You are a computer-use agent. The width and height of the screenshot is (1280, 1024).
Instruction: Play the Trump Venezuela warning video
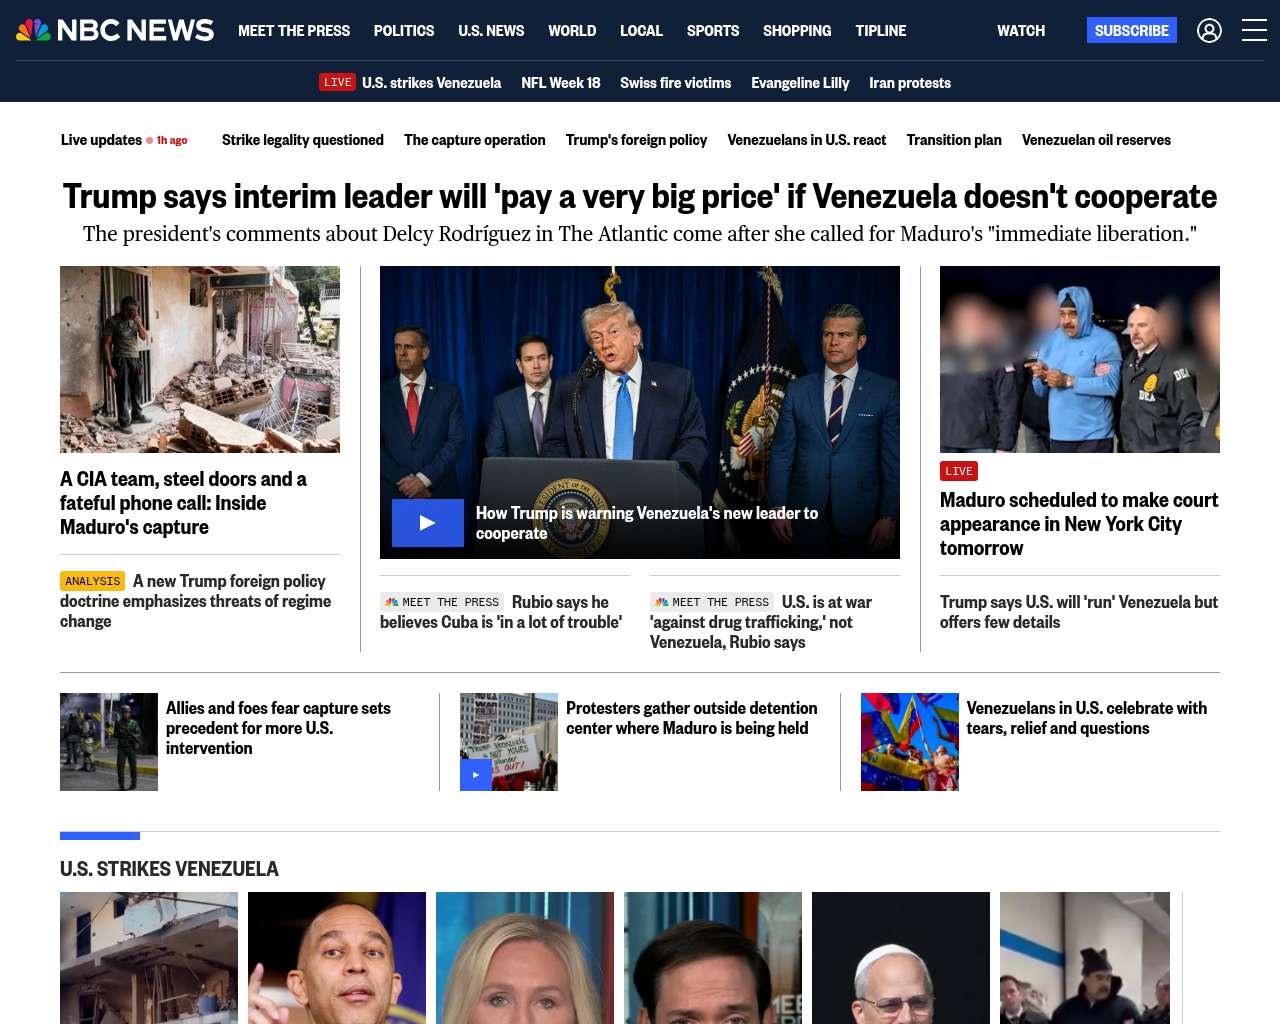pyautogui.click(x=428, y=523)
